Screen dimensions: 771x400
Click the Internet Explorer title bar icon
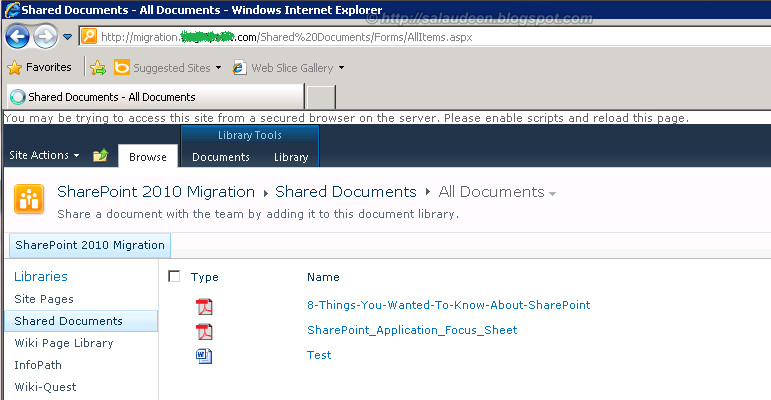(12, 10)
